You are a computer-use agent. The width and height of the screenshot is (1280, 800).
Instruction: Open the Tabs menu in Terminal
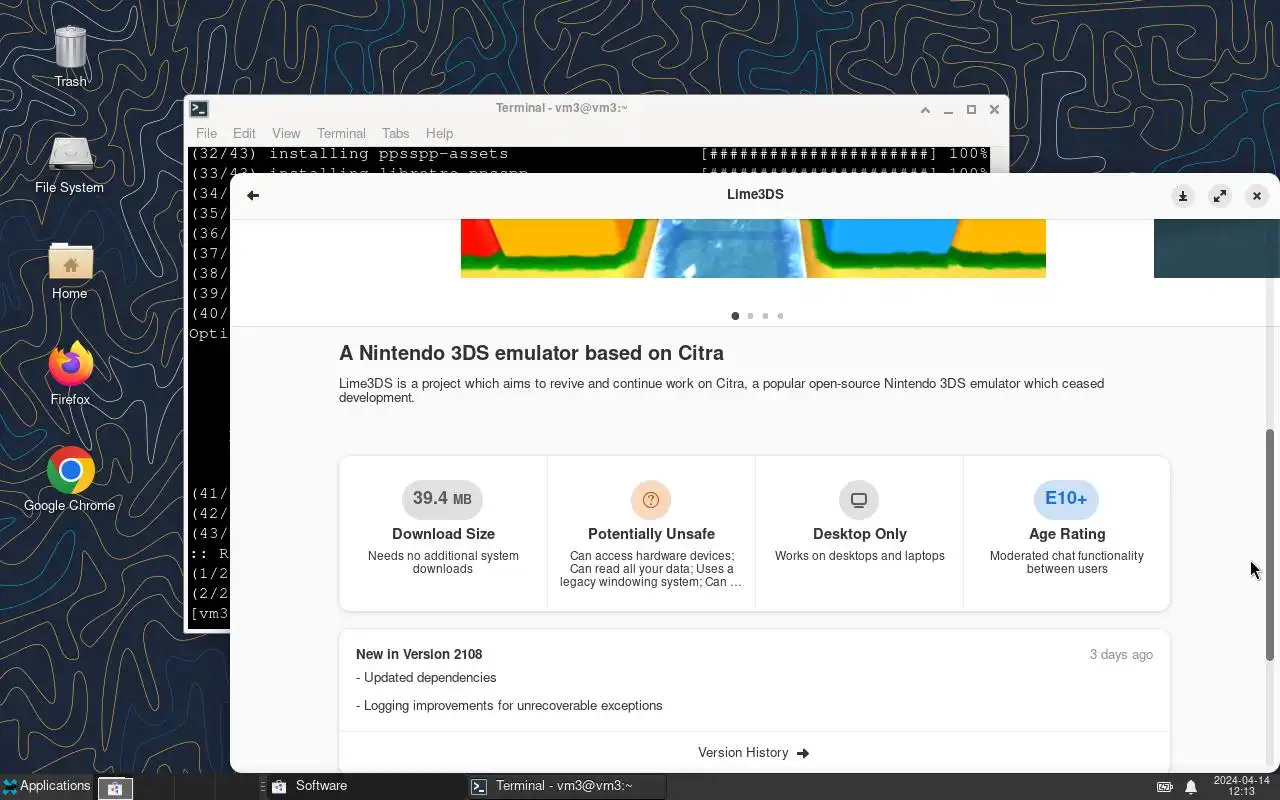click(x=395, y=133)
